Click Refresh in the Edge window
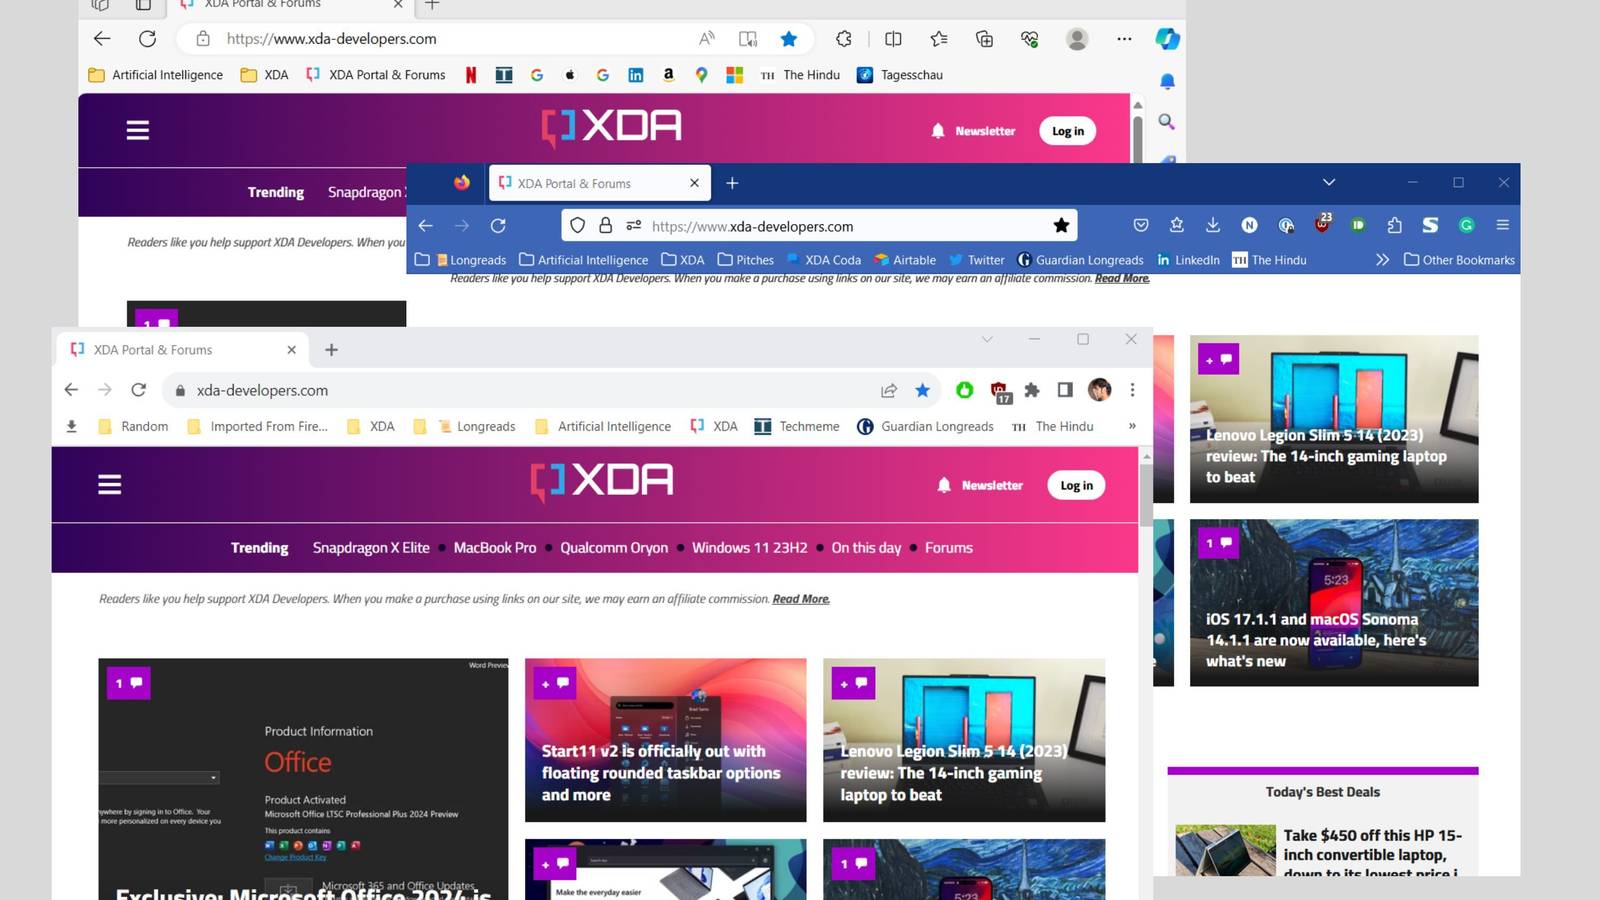The width and height of the screenshot is (1600, 900). [147, 39]
